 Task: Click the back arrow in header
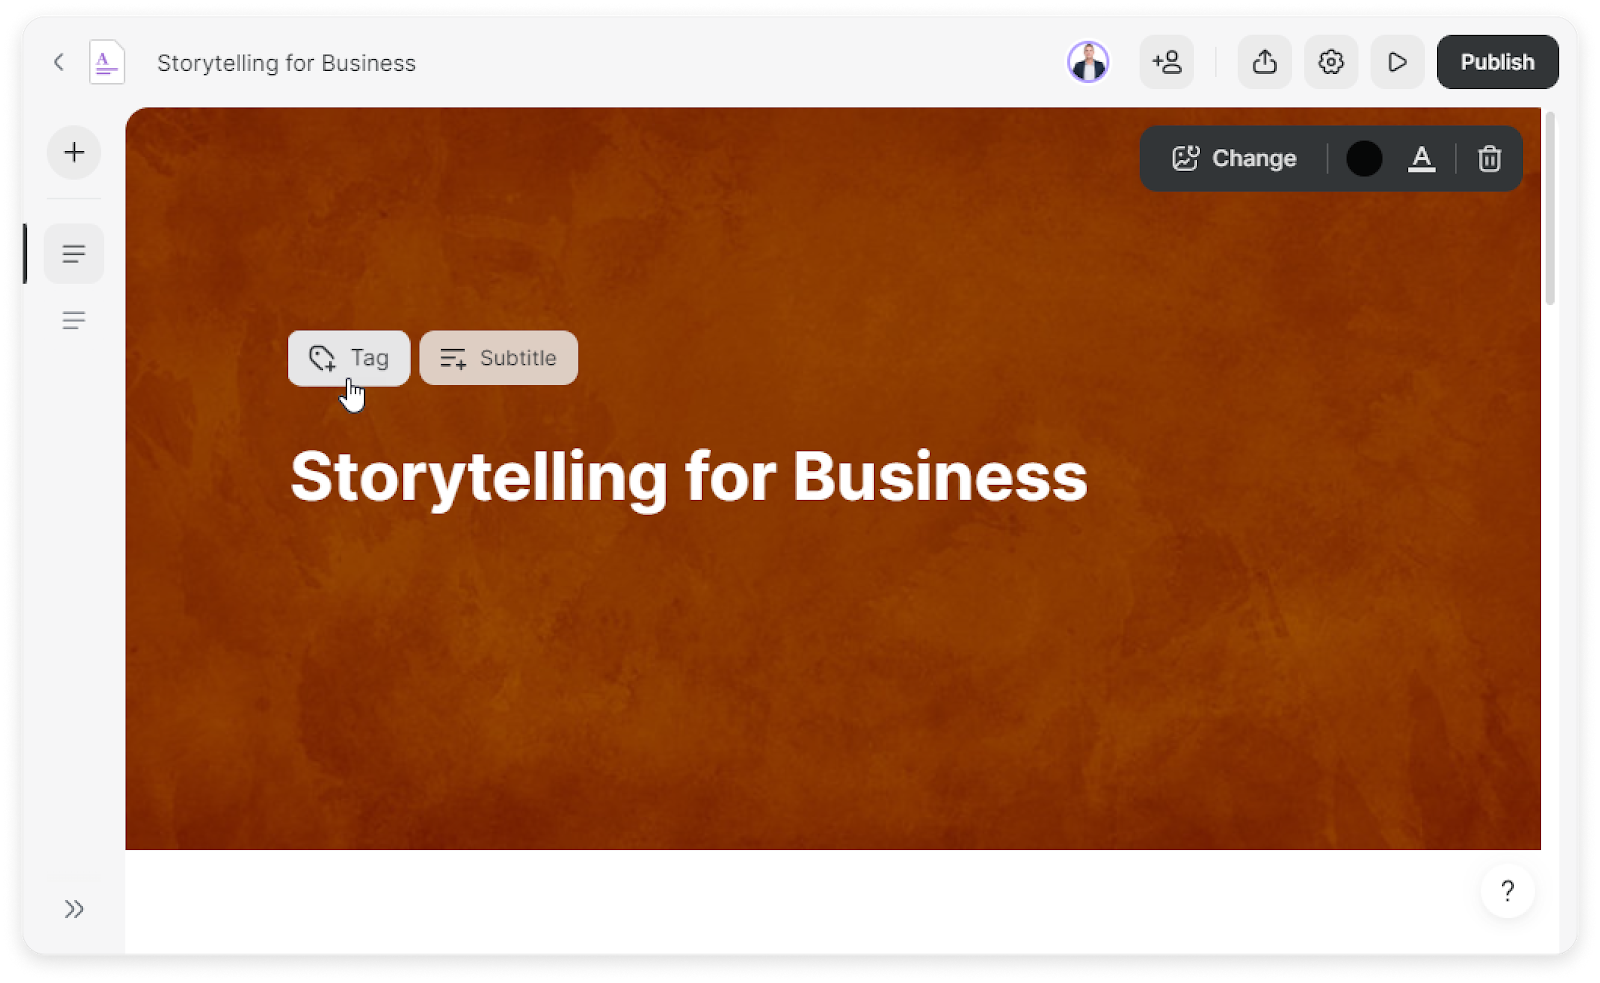click(x=59, y=62)
